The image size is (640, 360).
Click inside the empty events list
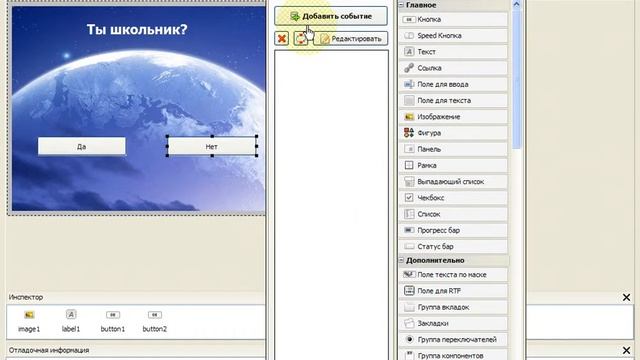(x=331, y=204)
